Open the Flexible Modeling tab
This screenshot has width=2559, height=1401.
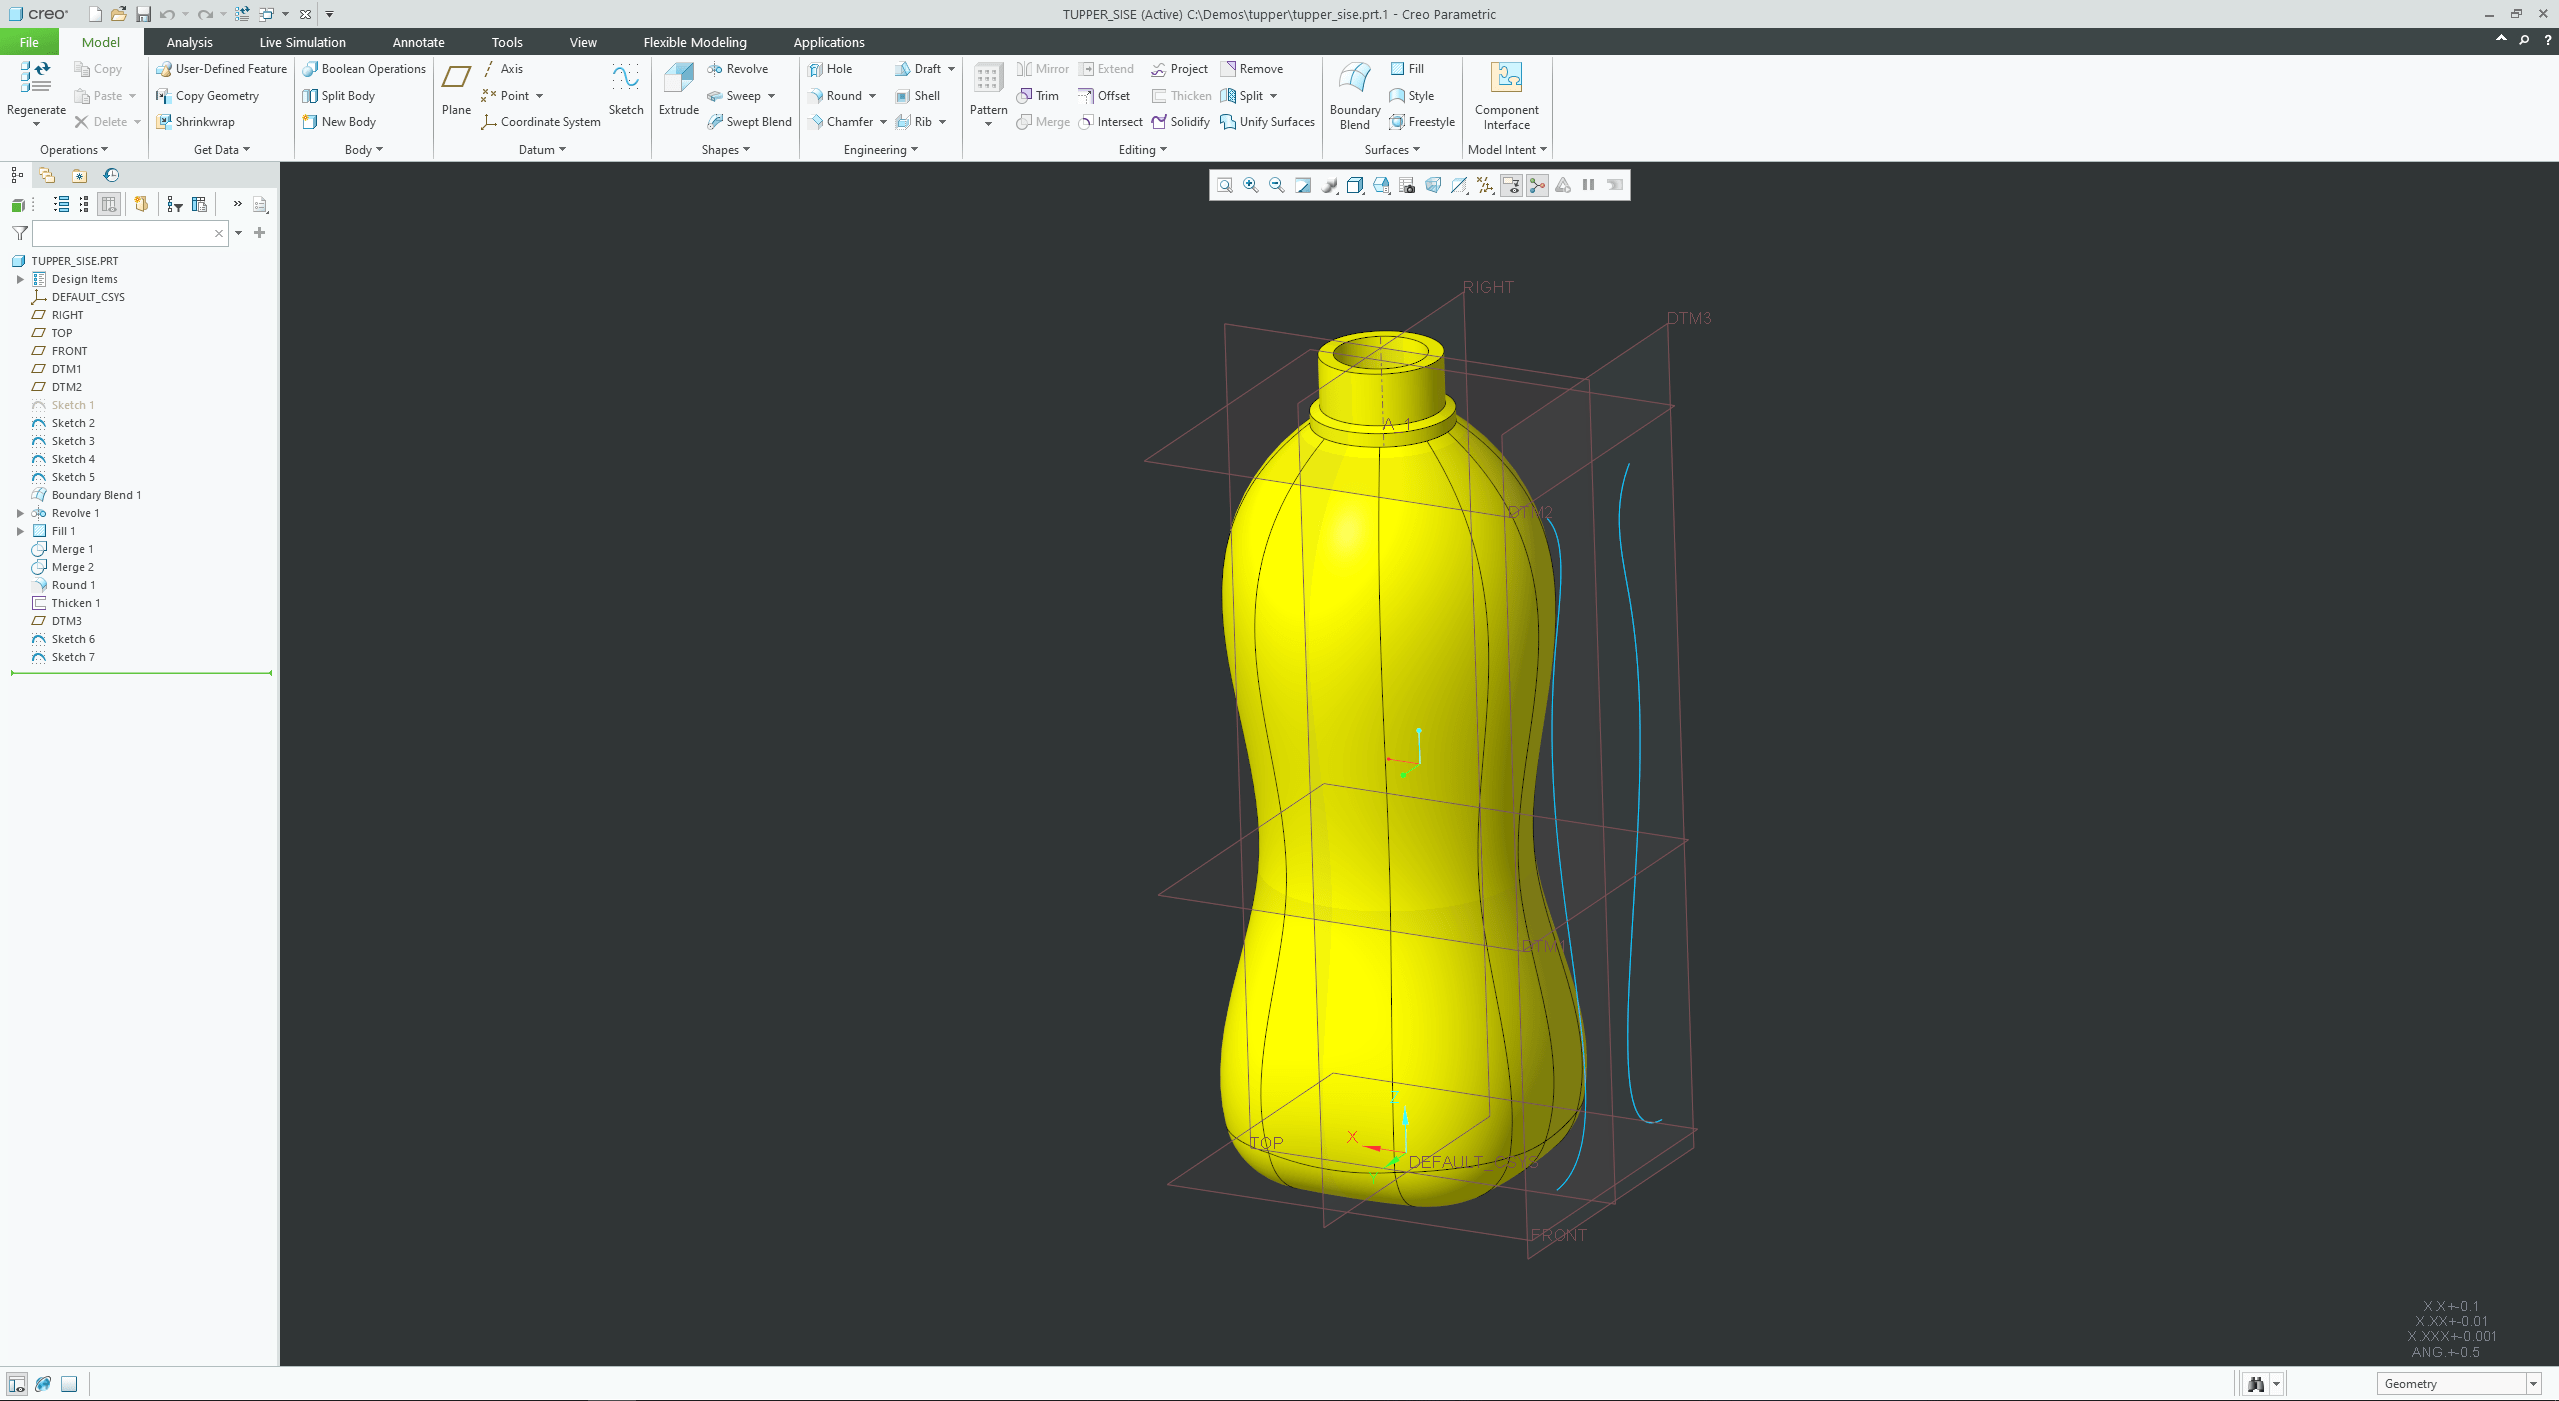[694, 42]
